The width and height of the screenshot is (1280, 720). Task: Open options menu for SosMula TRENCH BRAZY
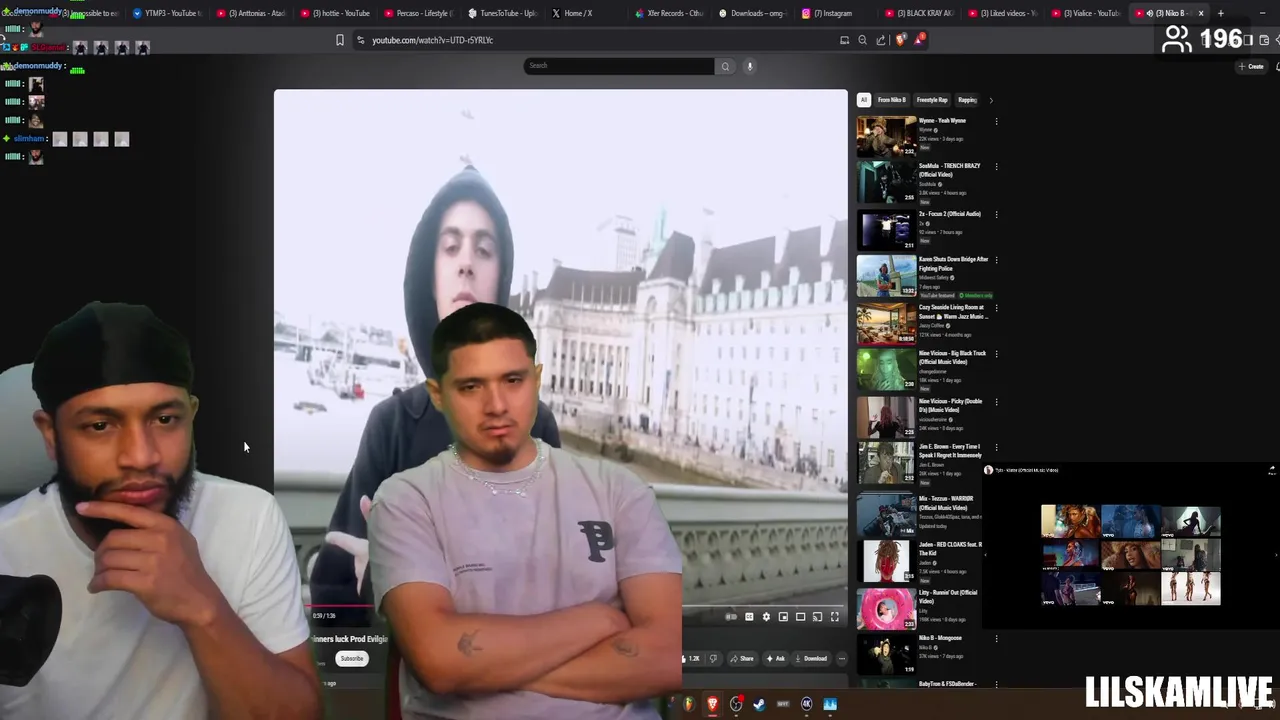[996, 167]
